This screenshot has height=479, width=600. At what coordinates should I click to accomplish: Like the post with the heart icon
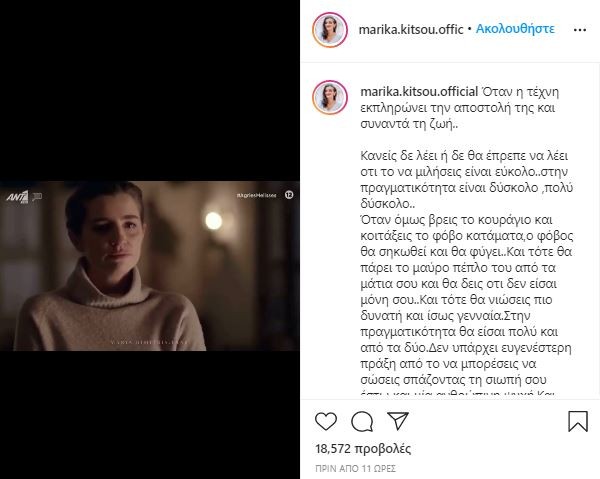pos(326,421)
